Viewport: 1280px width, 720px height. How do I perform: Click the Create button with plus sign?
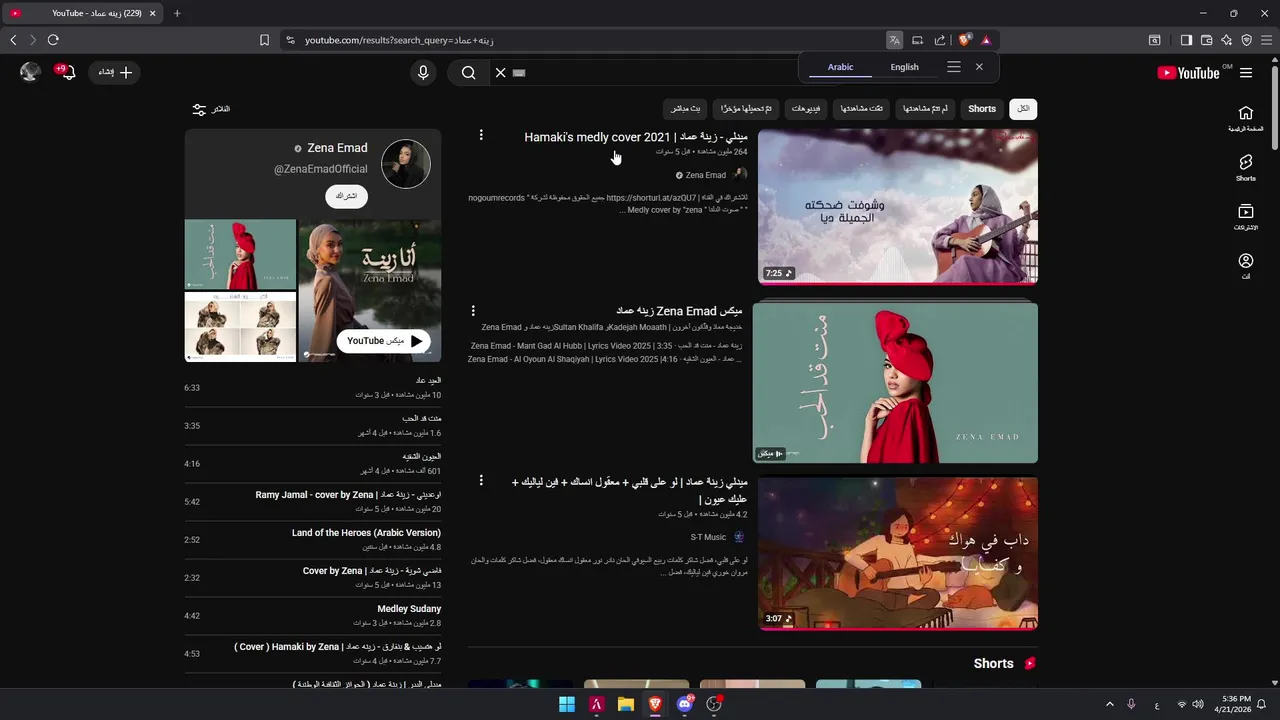(x=115, y=72)
